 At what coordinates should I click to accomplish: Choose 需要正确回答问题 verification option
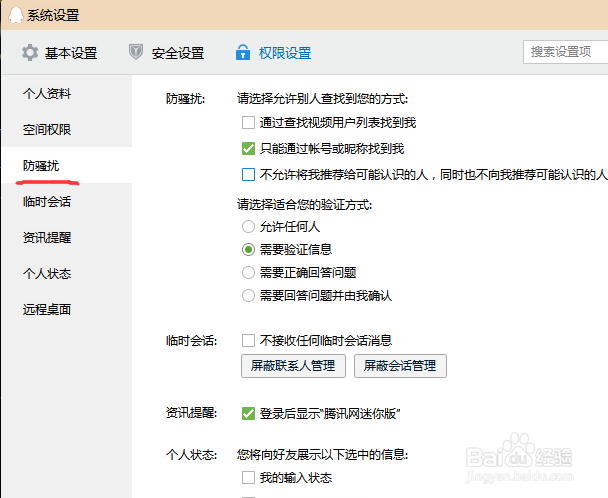pos(248,272)
